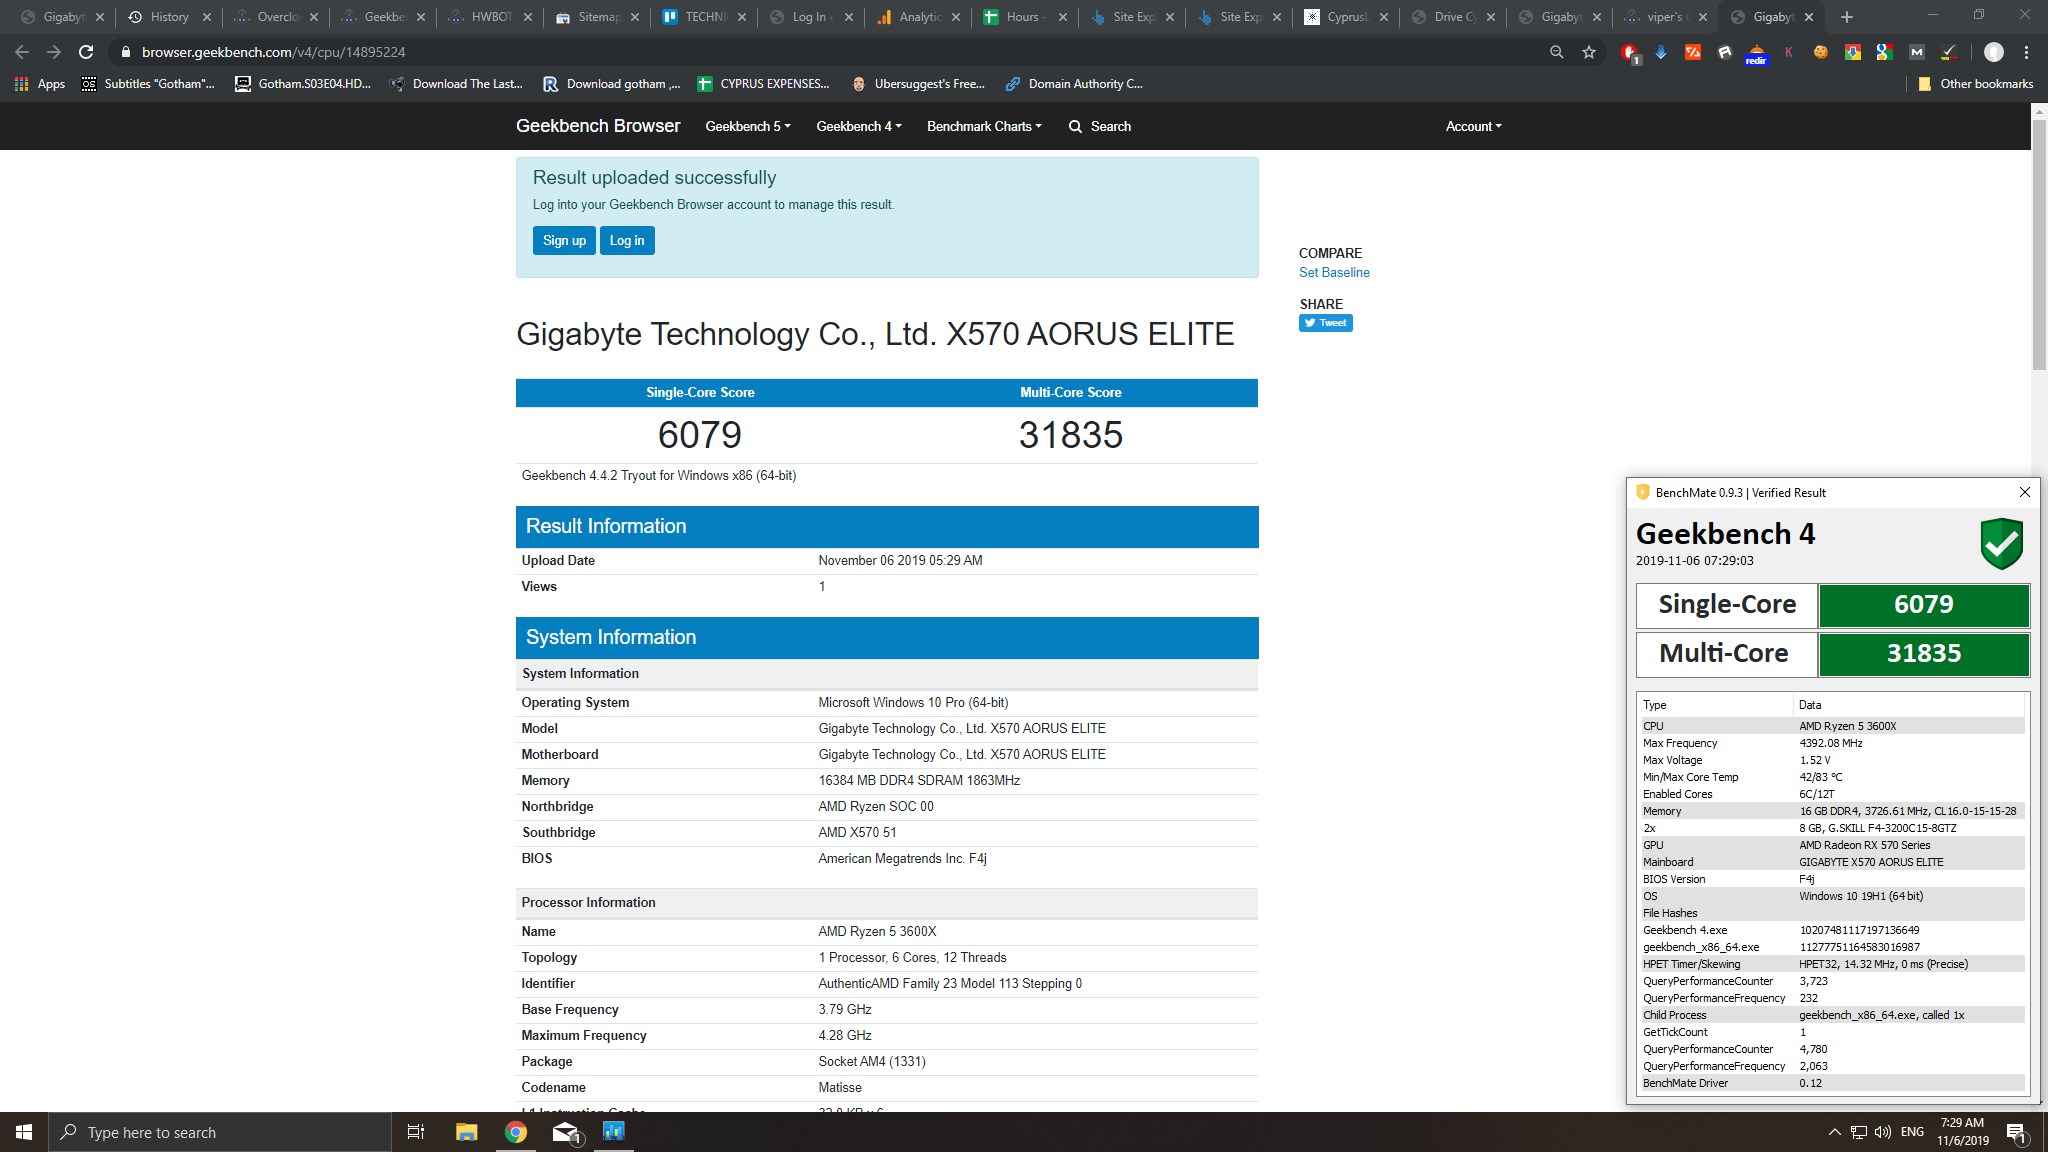Click the '4392.08 MHz' Max Frequency value
This screenshot has height=1152, width=2048.
point(1830,743)
